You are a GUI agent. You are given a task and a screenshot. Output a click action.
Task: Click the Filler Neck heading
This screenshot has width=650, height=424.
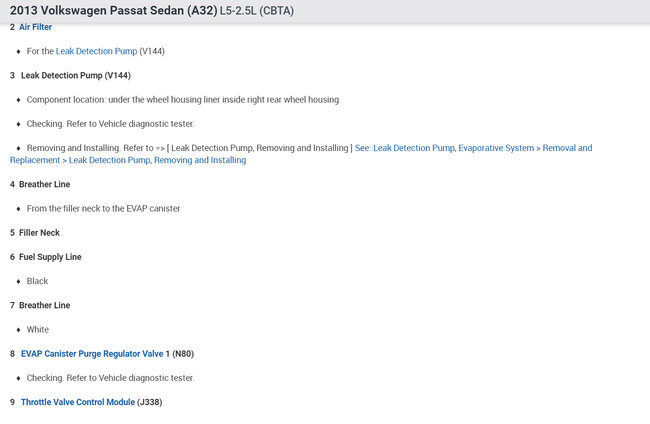(x=39, y=232)
